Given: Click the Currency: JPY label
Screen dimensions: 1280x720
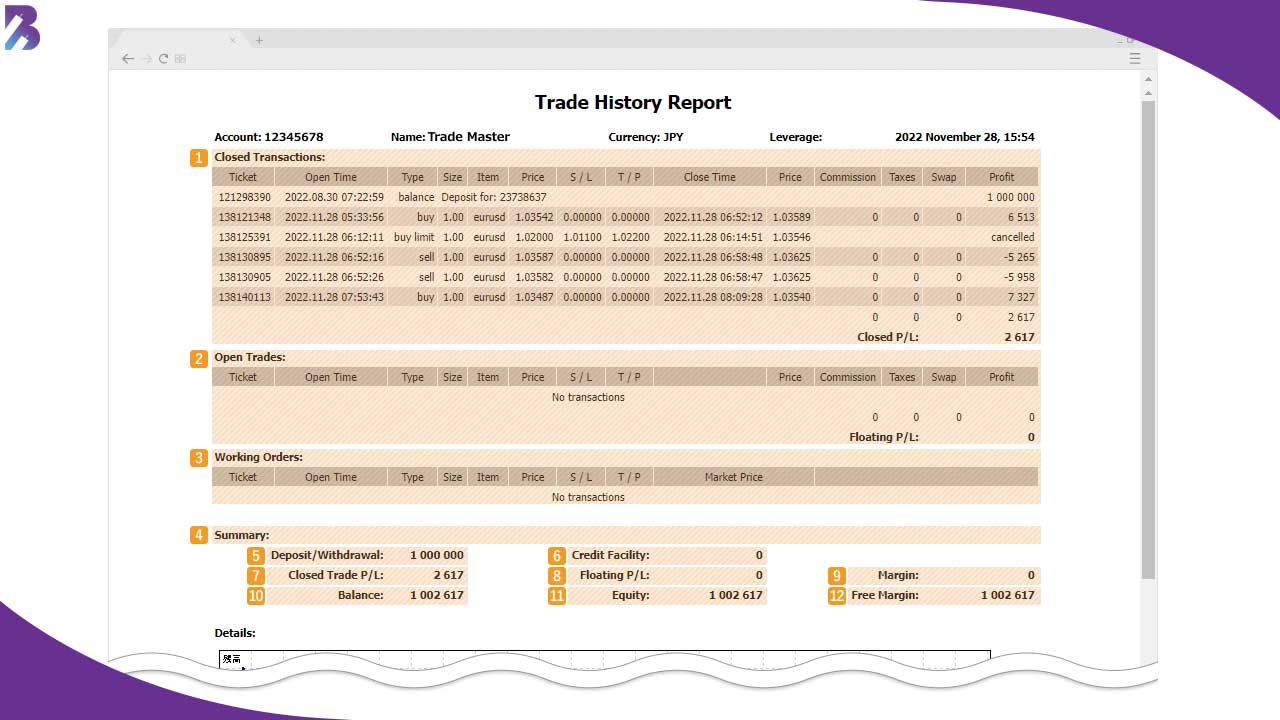Looking at the screenshot, I should (646, 137).
